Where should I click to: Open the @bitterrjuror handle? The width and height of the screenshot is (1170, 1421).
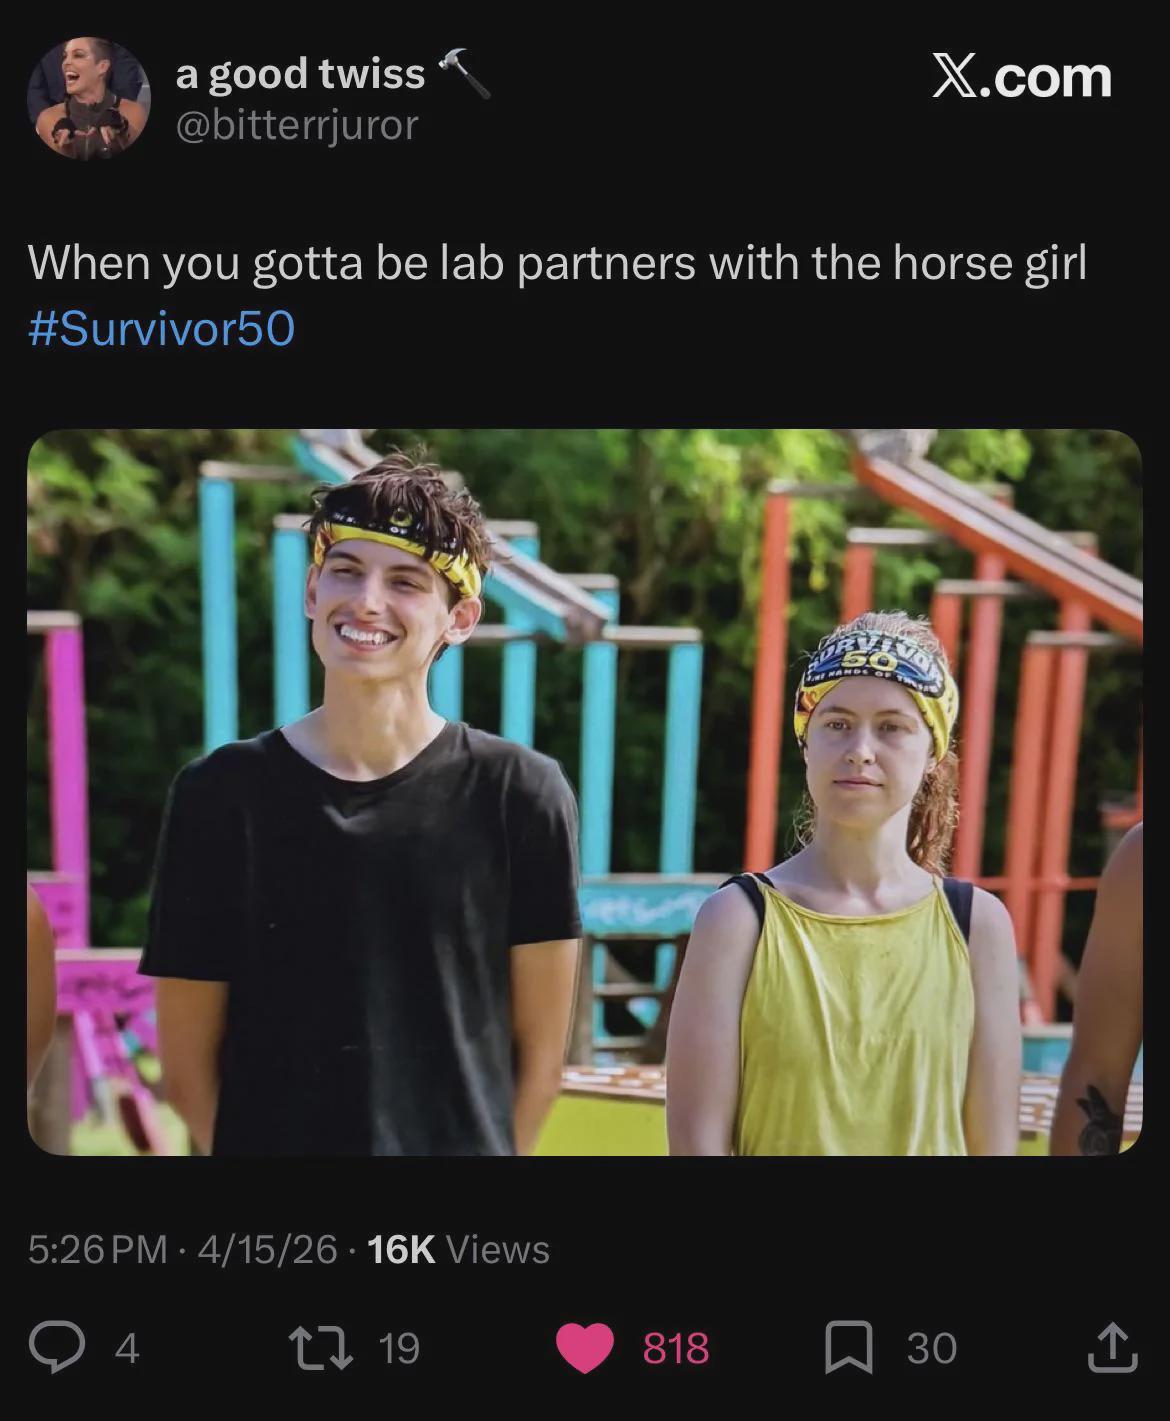point(297,126)
